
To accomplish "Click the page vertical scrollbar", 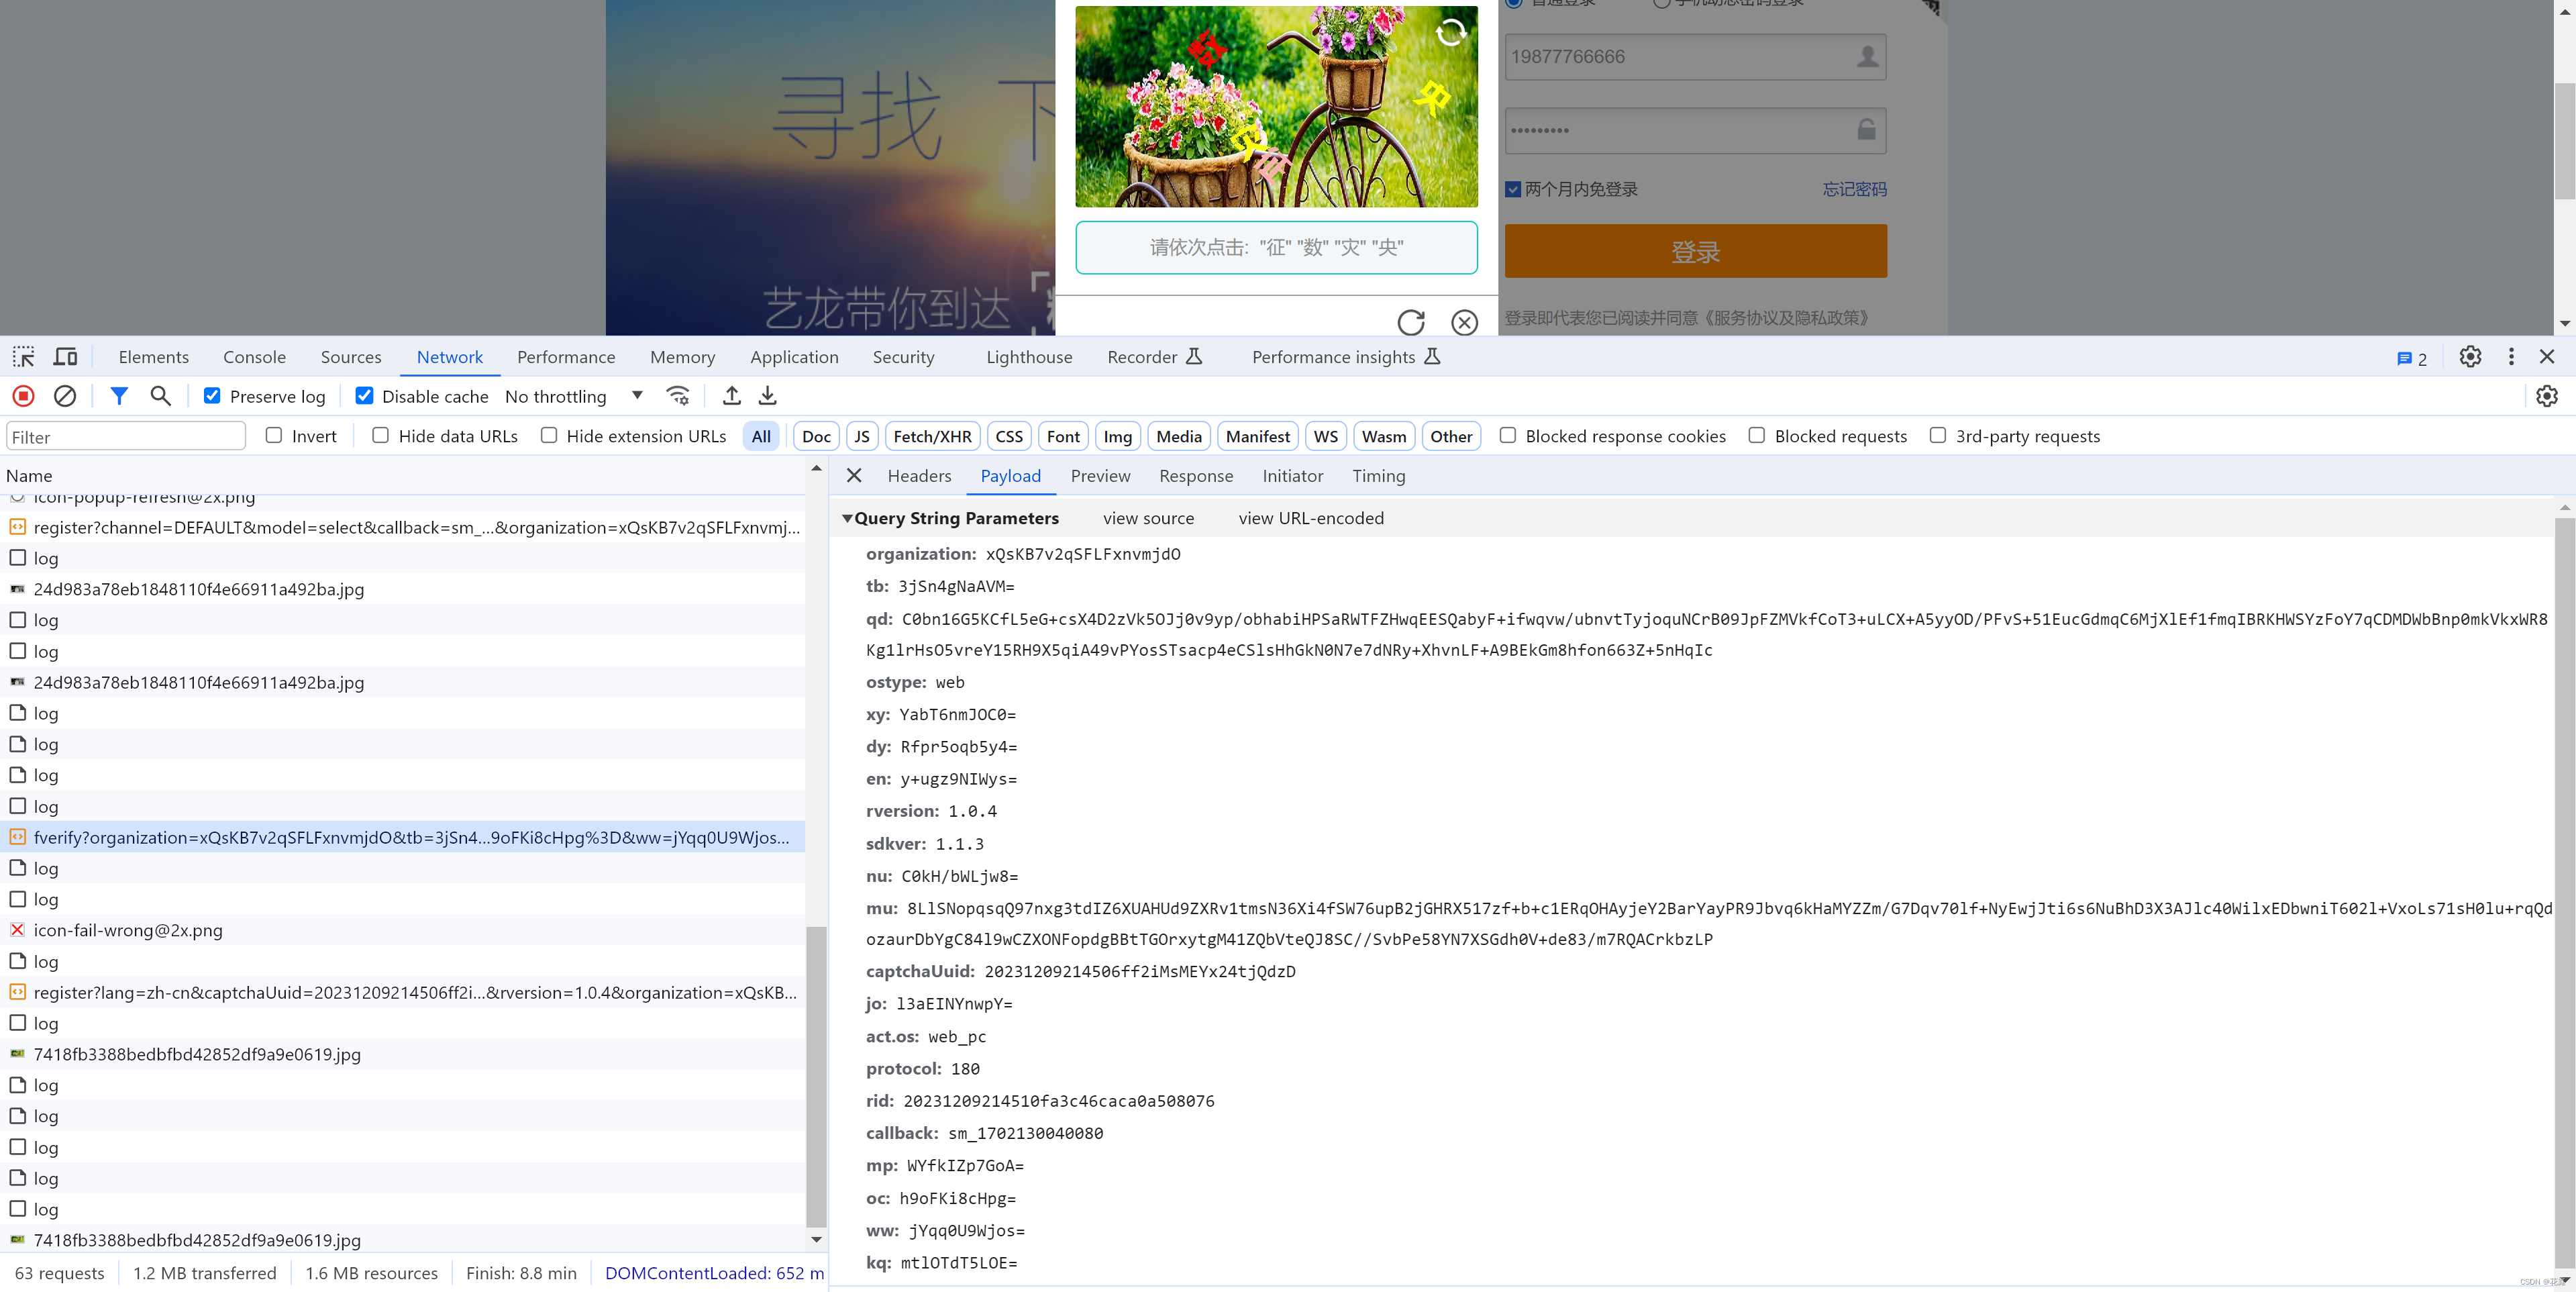I will pos(2564,140).
